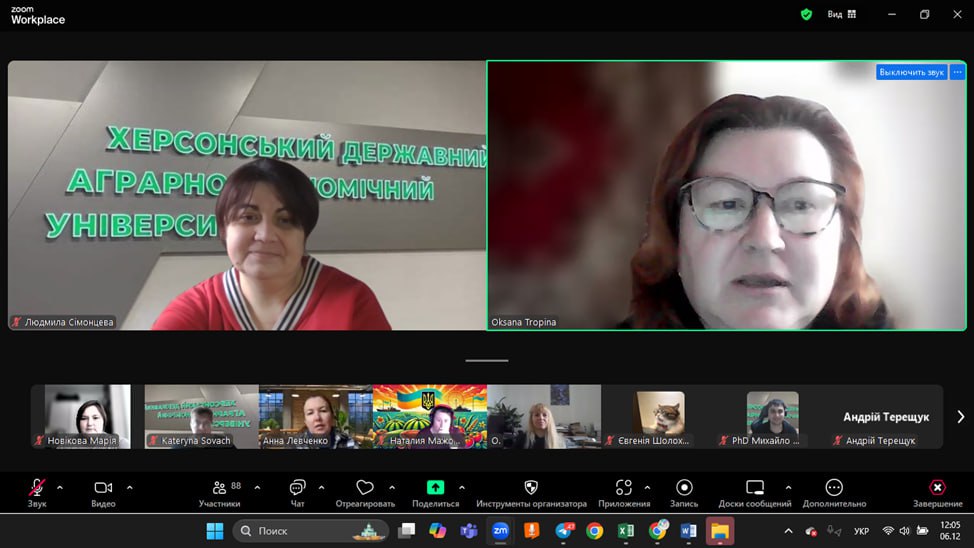Open the orange microphone app in taskbar
Screen dimensions: 974x548
point(532,531)
